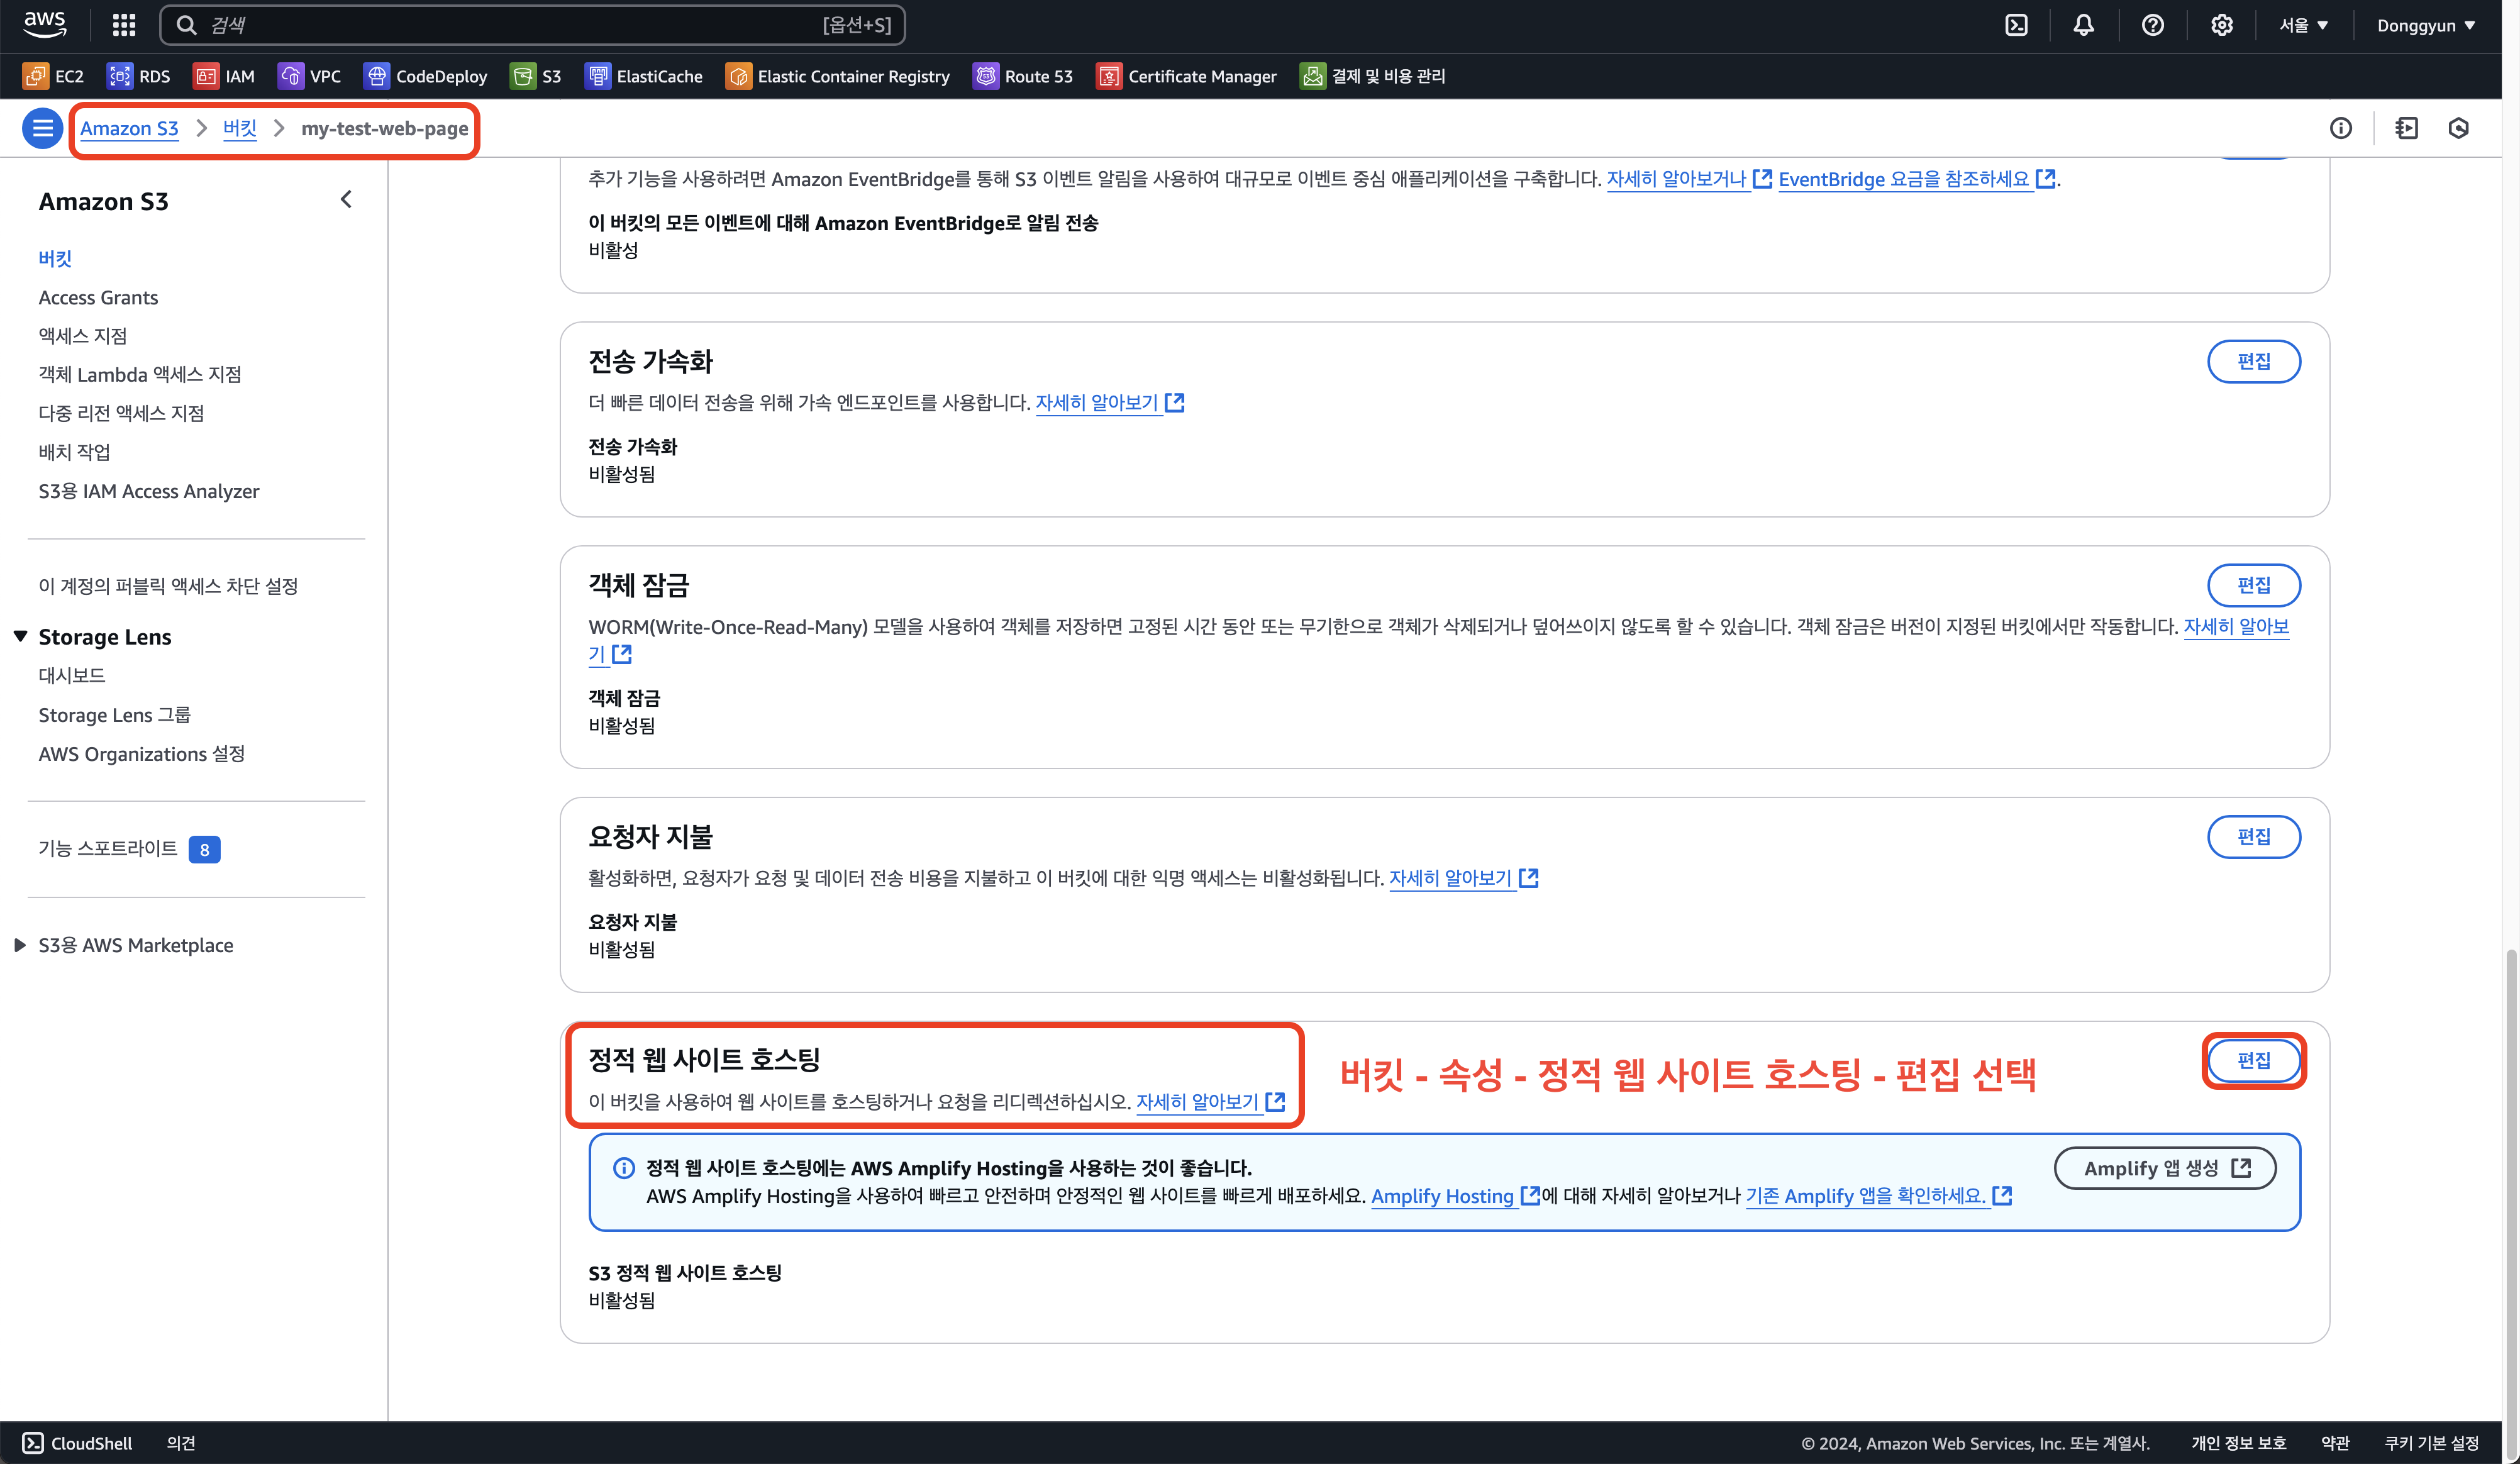
Task: Select 버킷 in the sidebar
Action: click(x=55, y=259)
